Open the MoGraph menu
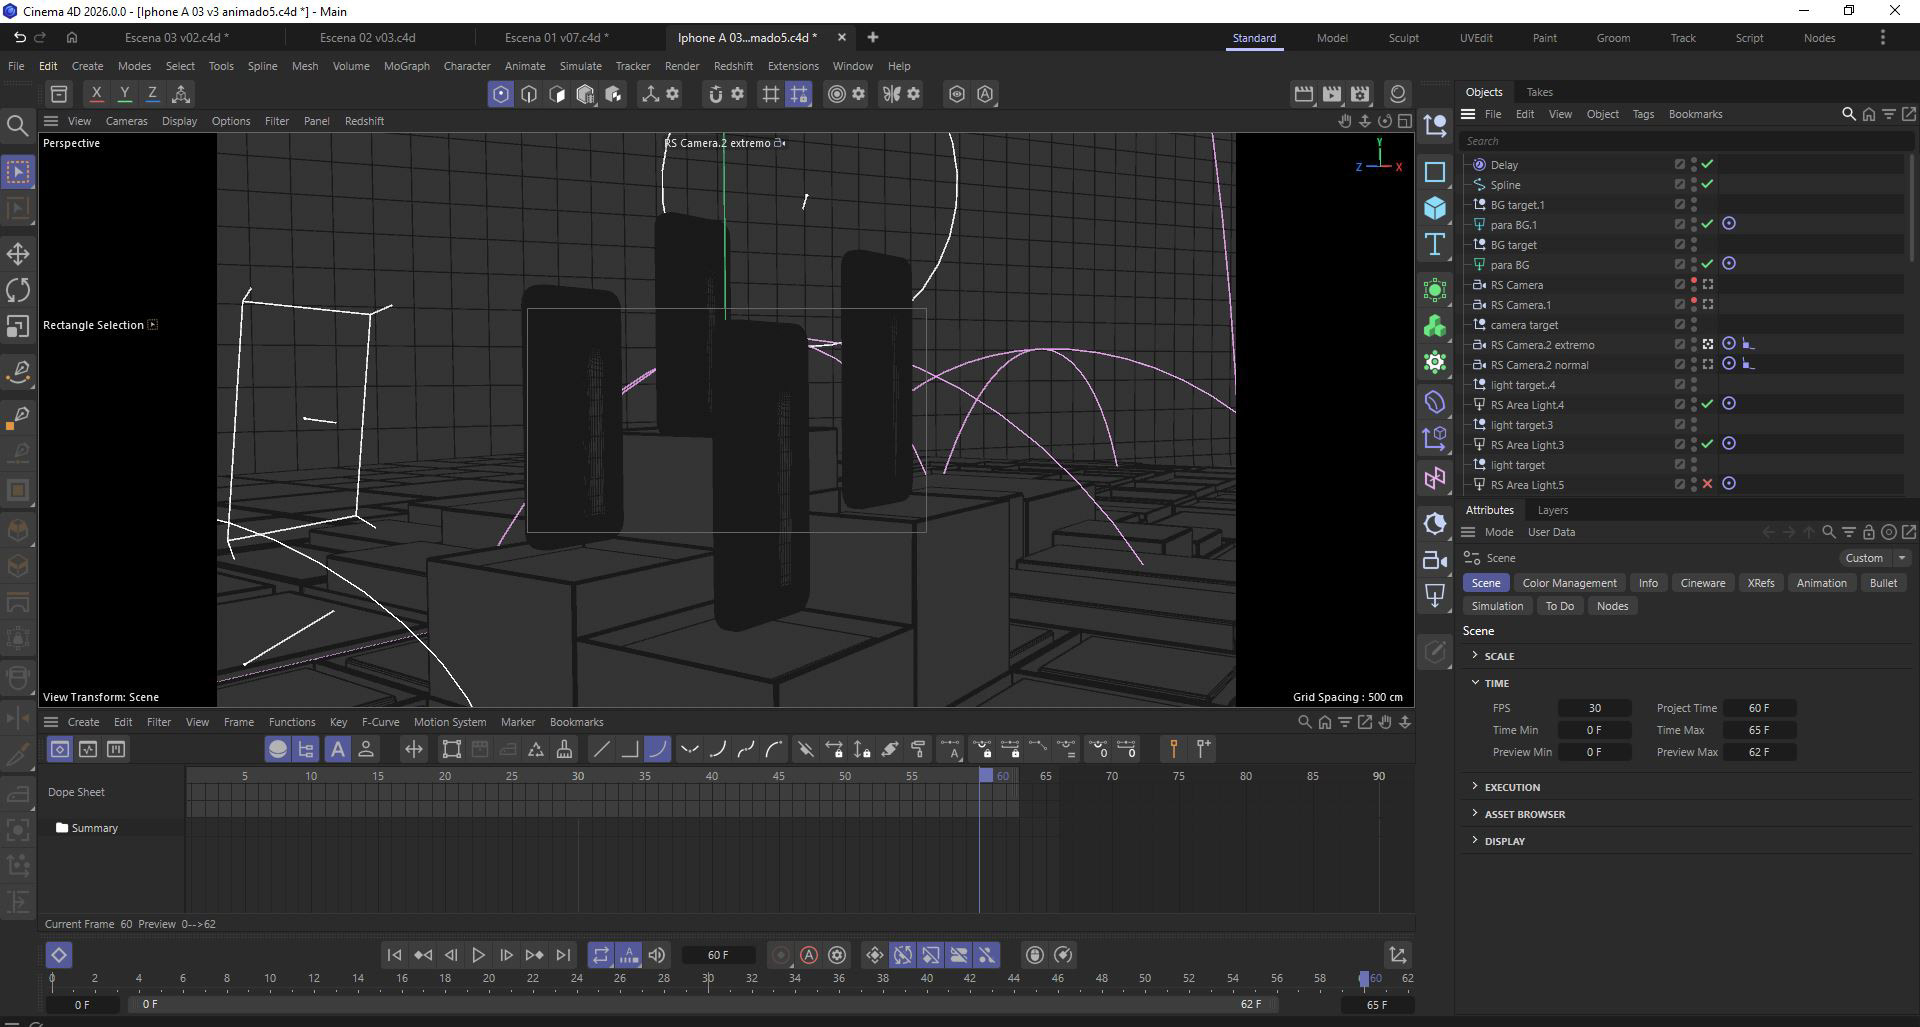Image resolution: width=1920 pixels, height=1027 pixels. pyautogui.click(x=406, y=66)
